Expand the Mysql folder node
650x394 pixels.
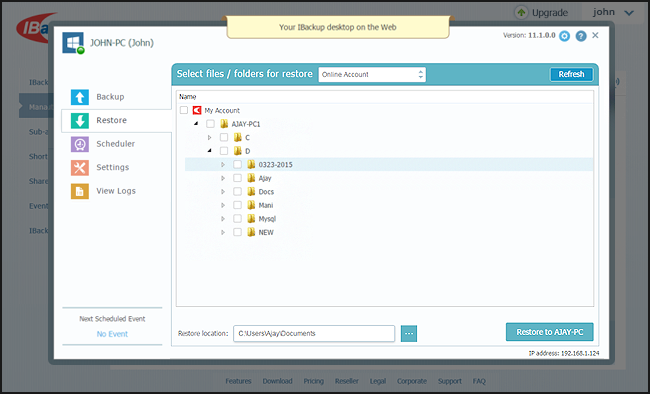[223, 219]
